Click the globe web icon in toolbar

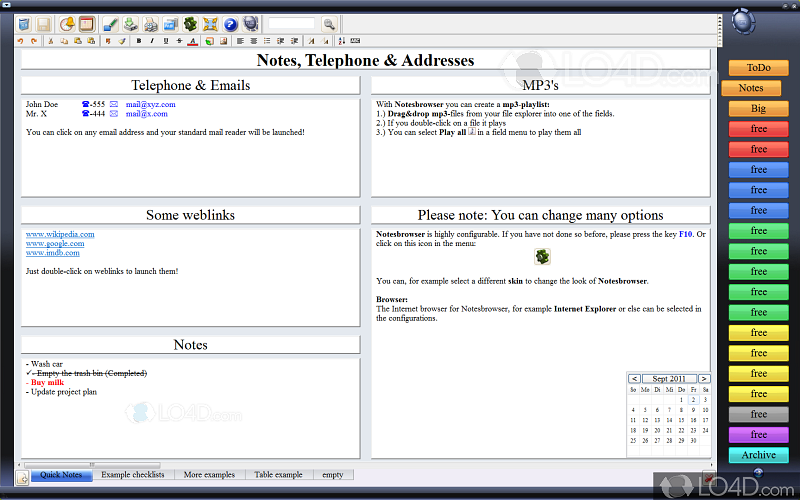click(250, 24)
